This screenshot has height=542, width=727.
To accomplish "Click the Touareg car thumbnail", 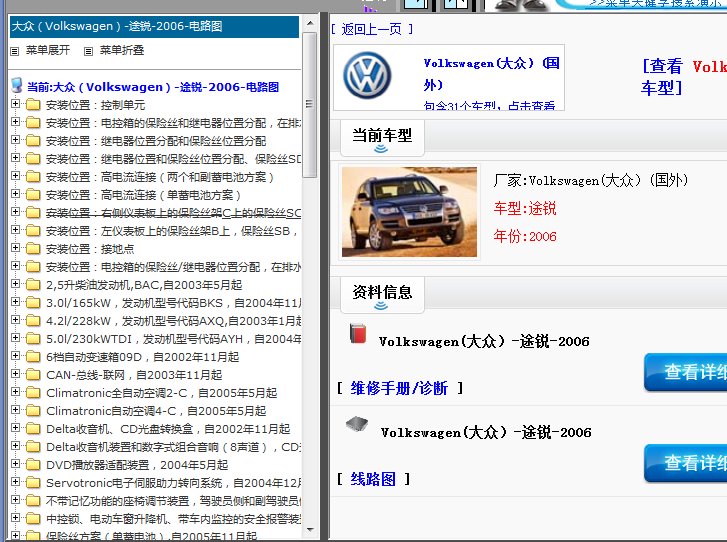I will (409, 212).
